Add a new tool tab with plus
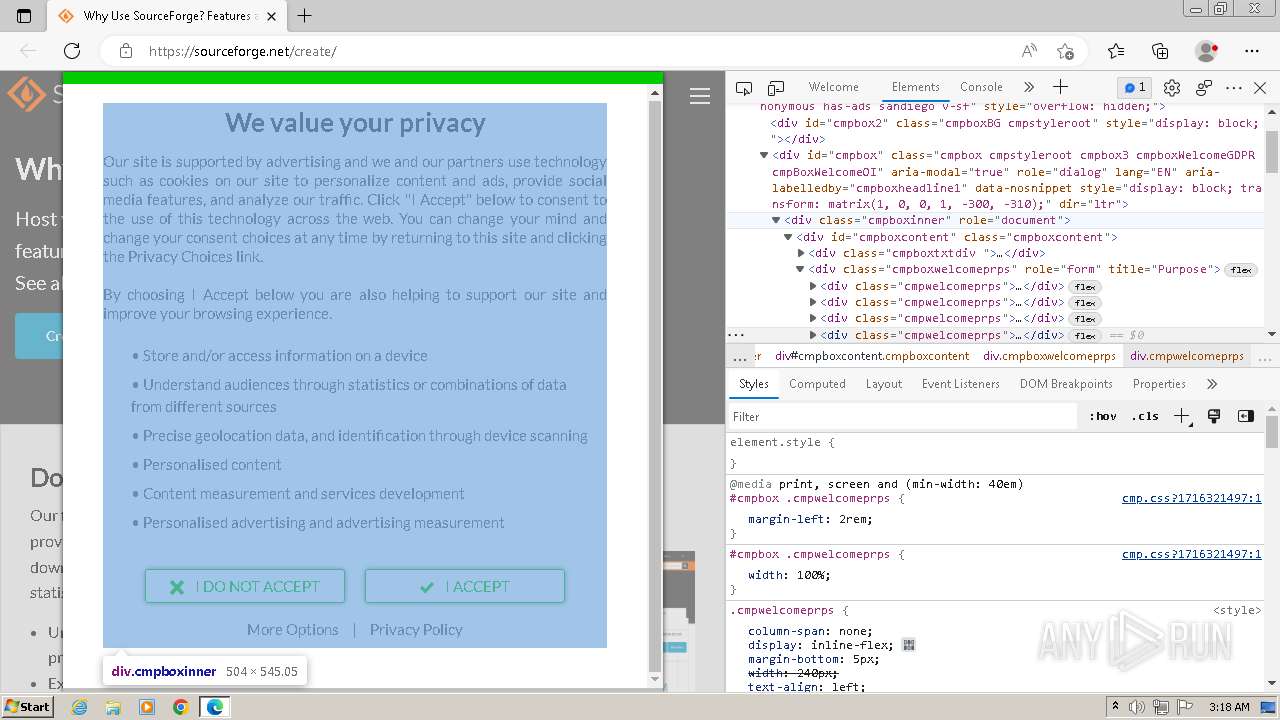Image resolution: width=1280 pixels, height=720 pixels. coord(1061,87)
